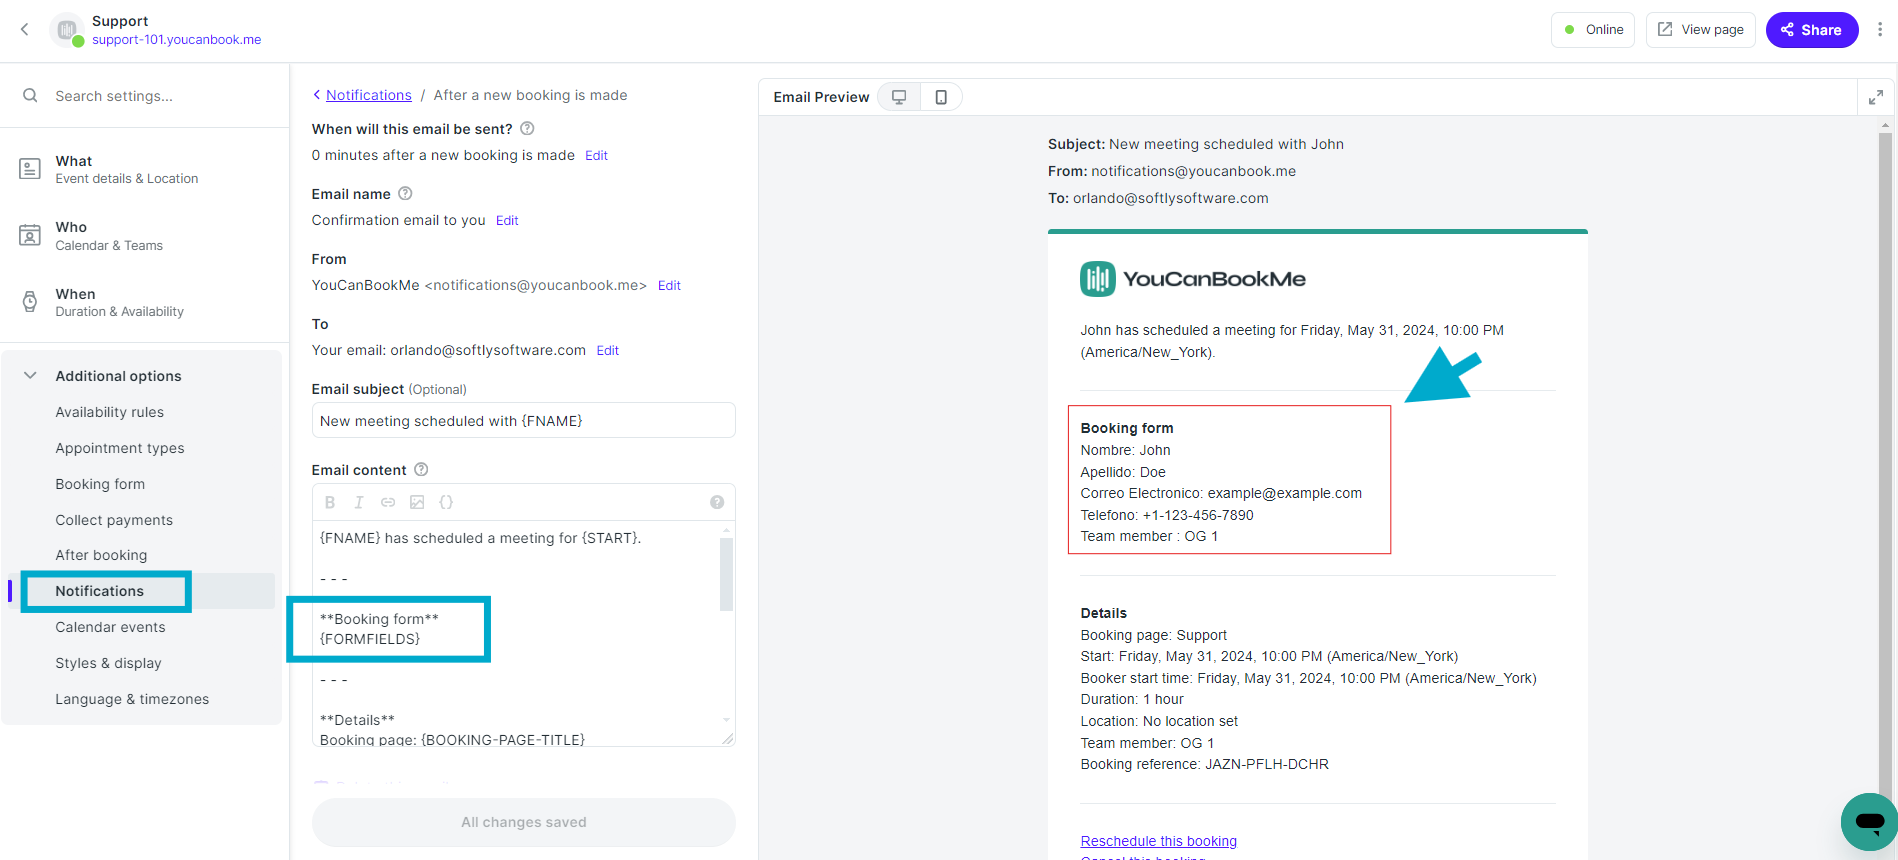This screenshot has width=1898, height=860.
Task: Open the chat support bubble
Action: coord(1868,822)
